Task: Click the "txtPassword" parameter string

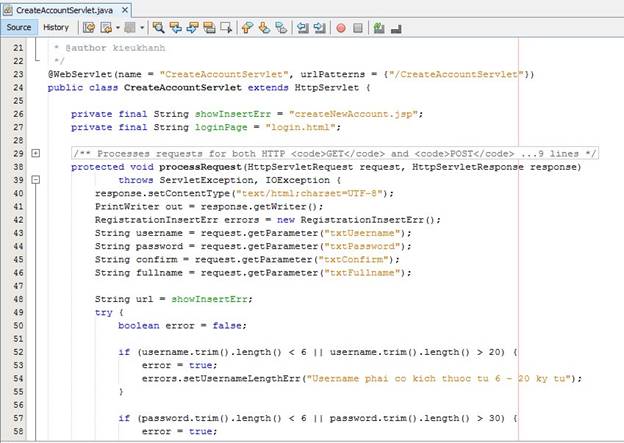Action: 362,246
